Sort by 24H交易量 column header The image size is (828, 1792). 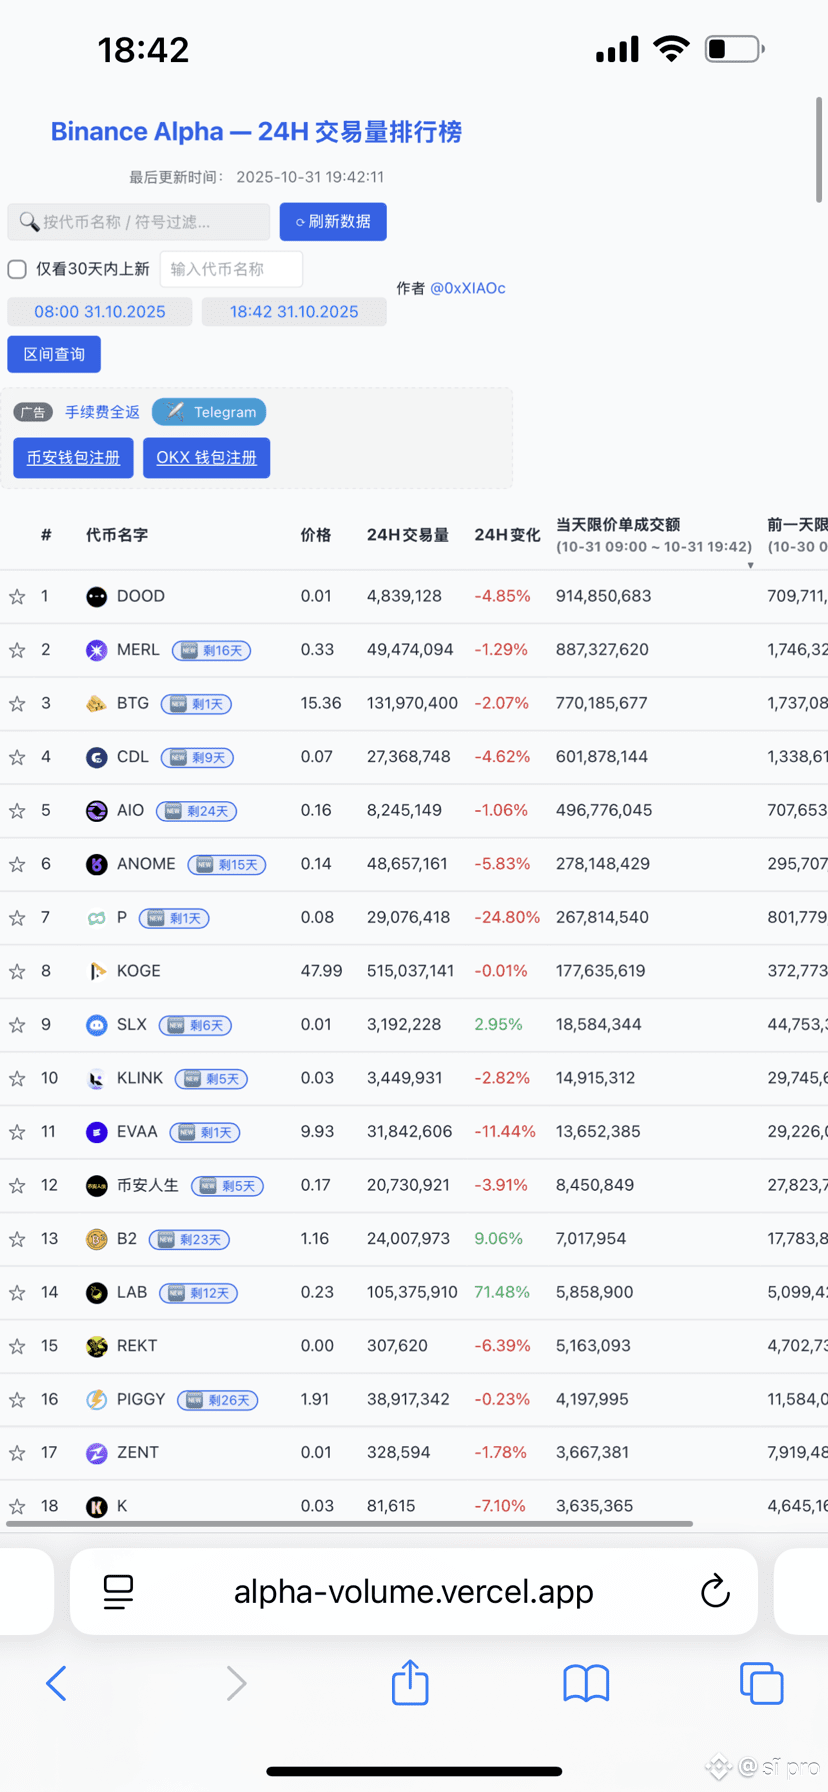click(407, 535)
